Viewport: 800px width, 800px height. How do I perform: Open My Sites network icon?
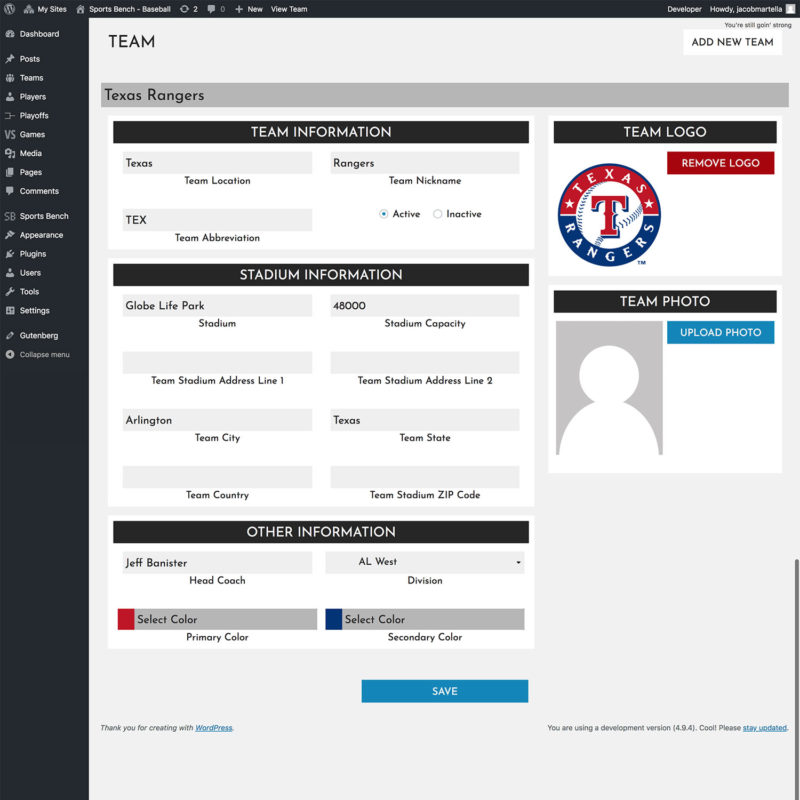[x=29, y=9]
